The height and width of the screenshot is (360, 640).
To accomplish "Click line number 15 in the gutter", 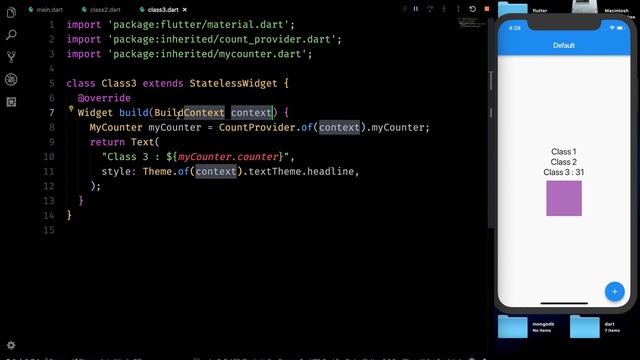I will pyautogui.click(x=49, y=231).
